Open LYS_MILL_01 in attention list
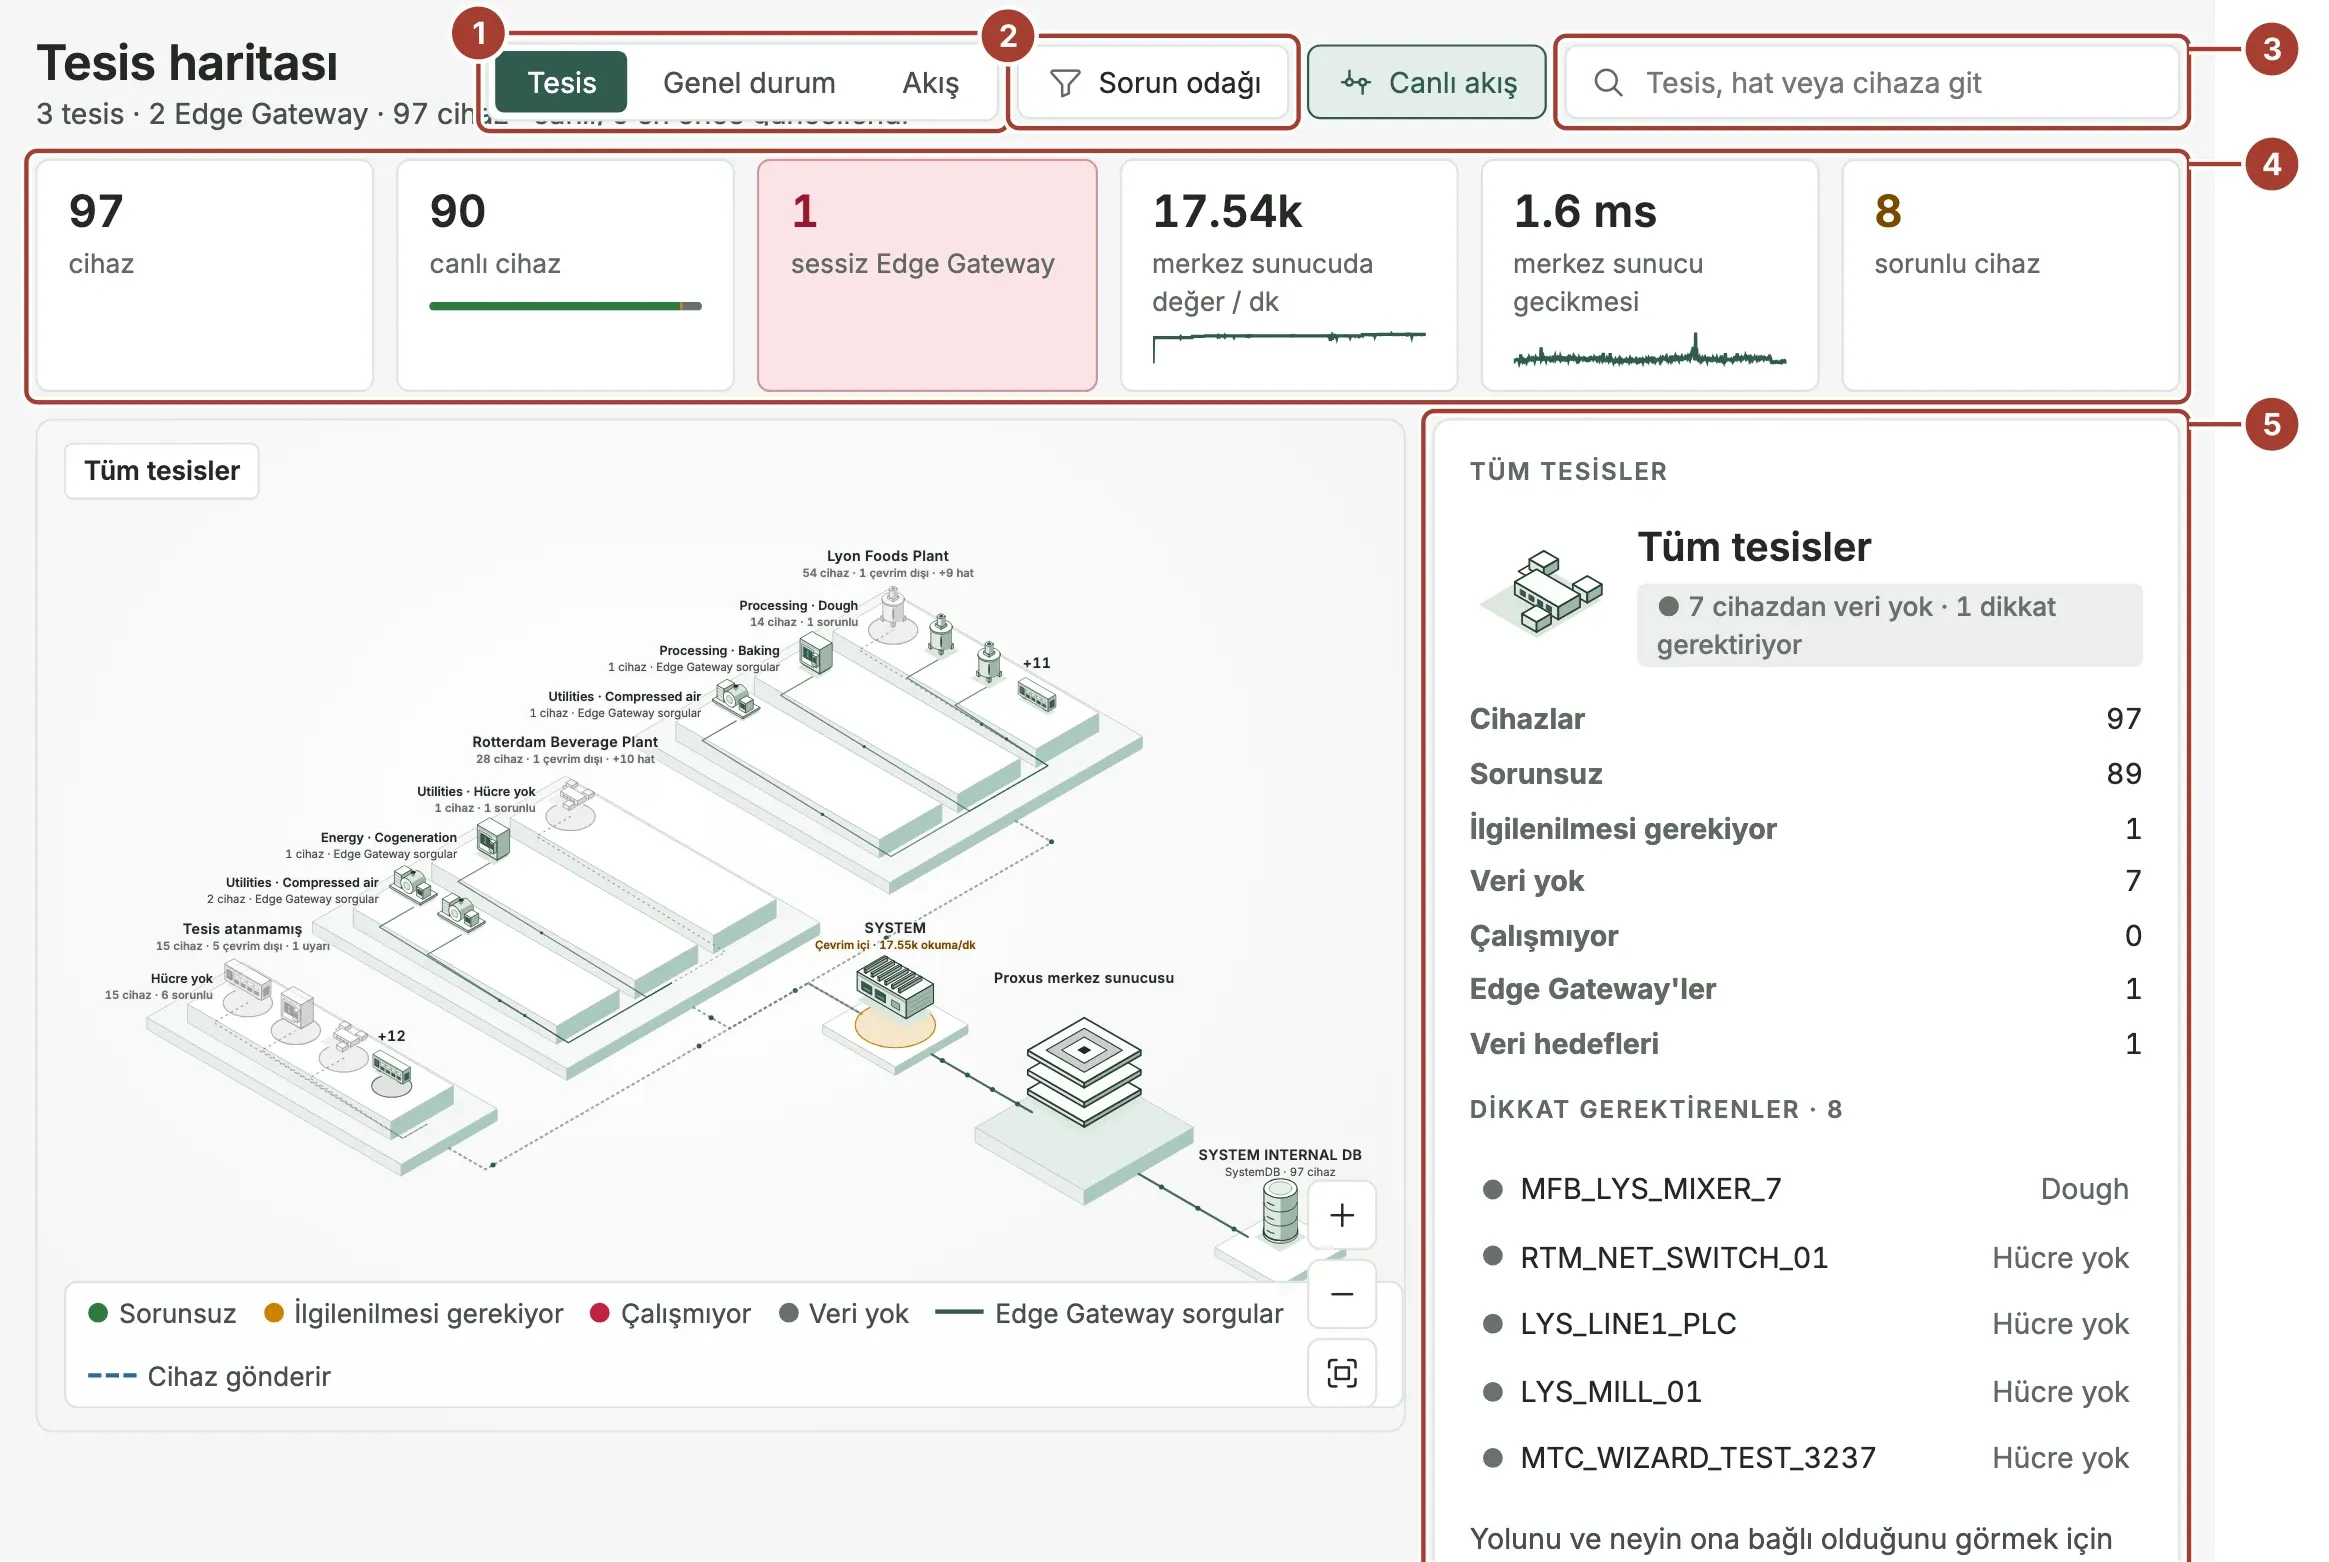2329x1562 pixels. tap(1805, 1391)
